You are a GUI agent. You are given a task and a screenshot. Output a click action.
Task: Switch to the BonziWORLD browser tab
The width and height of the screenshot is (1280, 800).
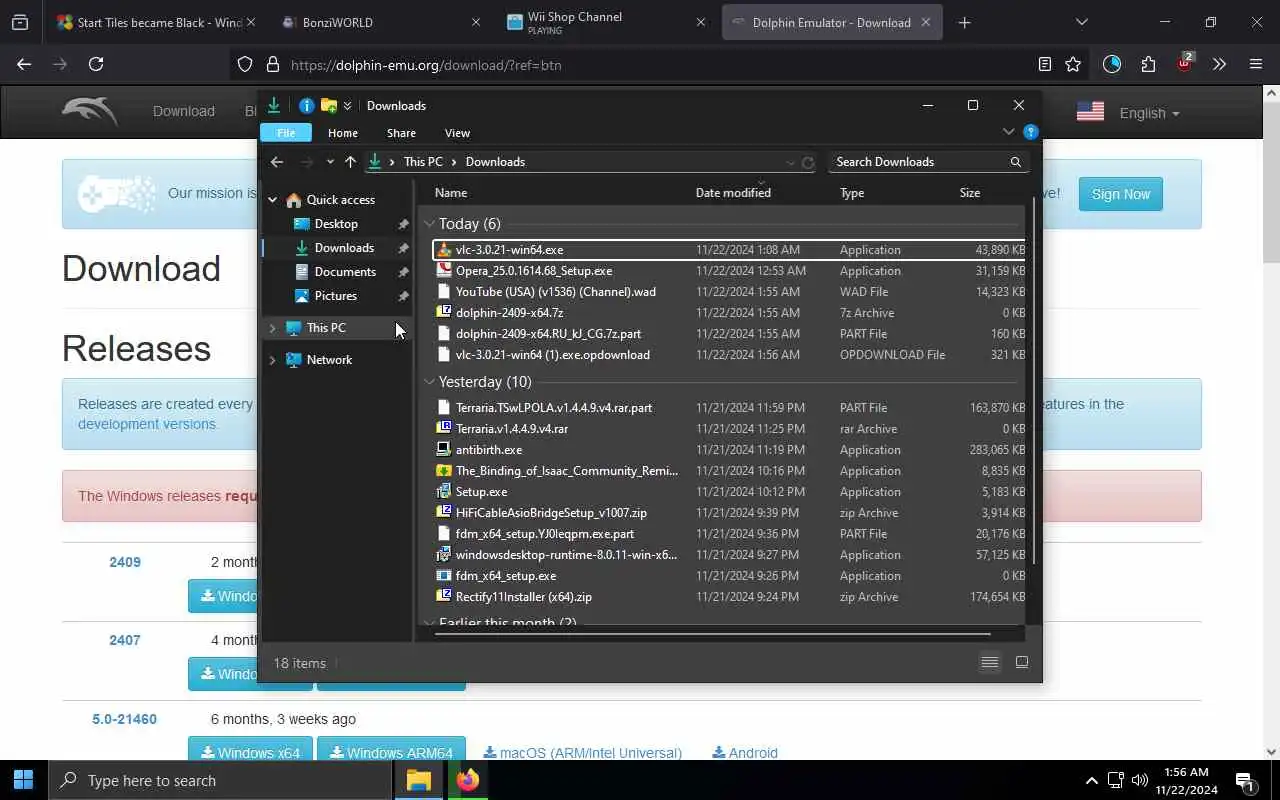click(x=381, y=22)
